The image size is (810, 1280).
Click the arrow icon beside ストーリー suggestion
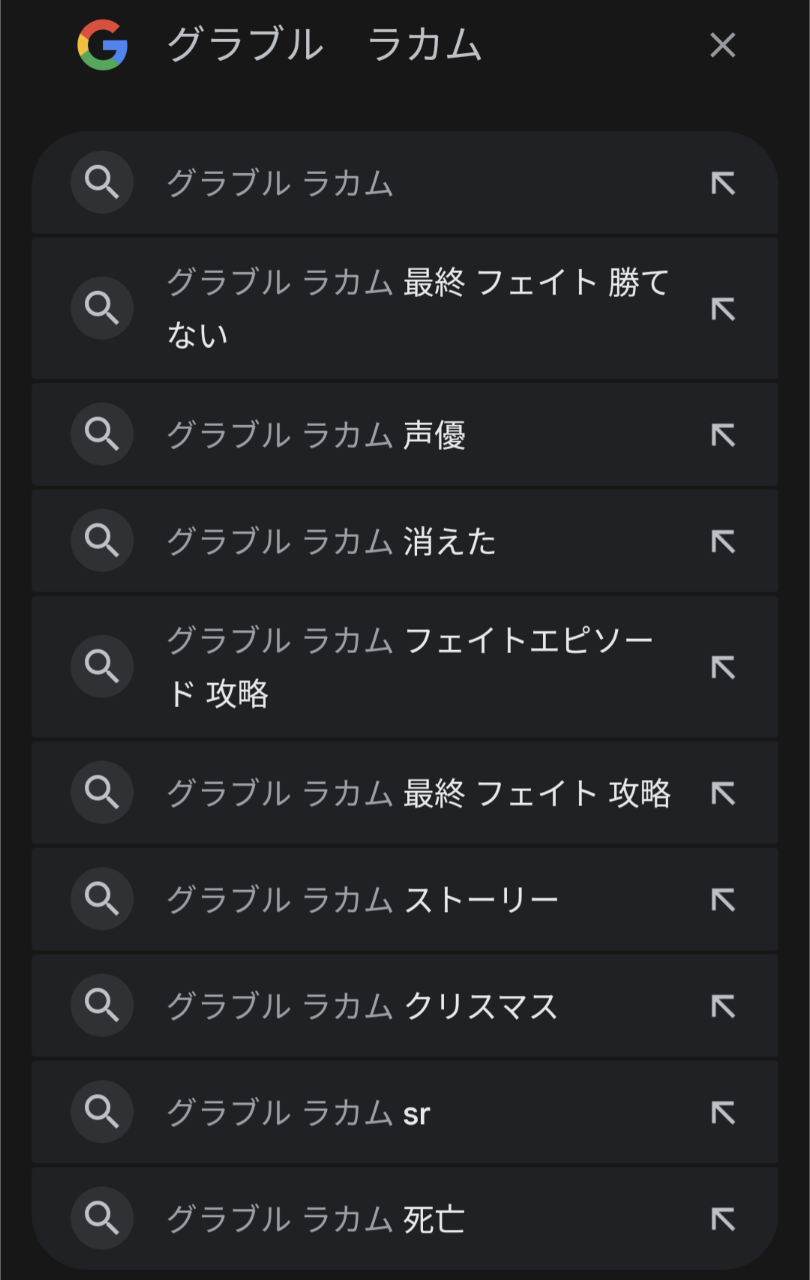722,900
